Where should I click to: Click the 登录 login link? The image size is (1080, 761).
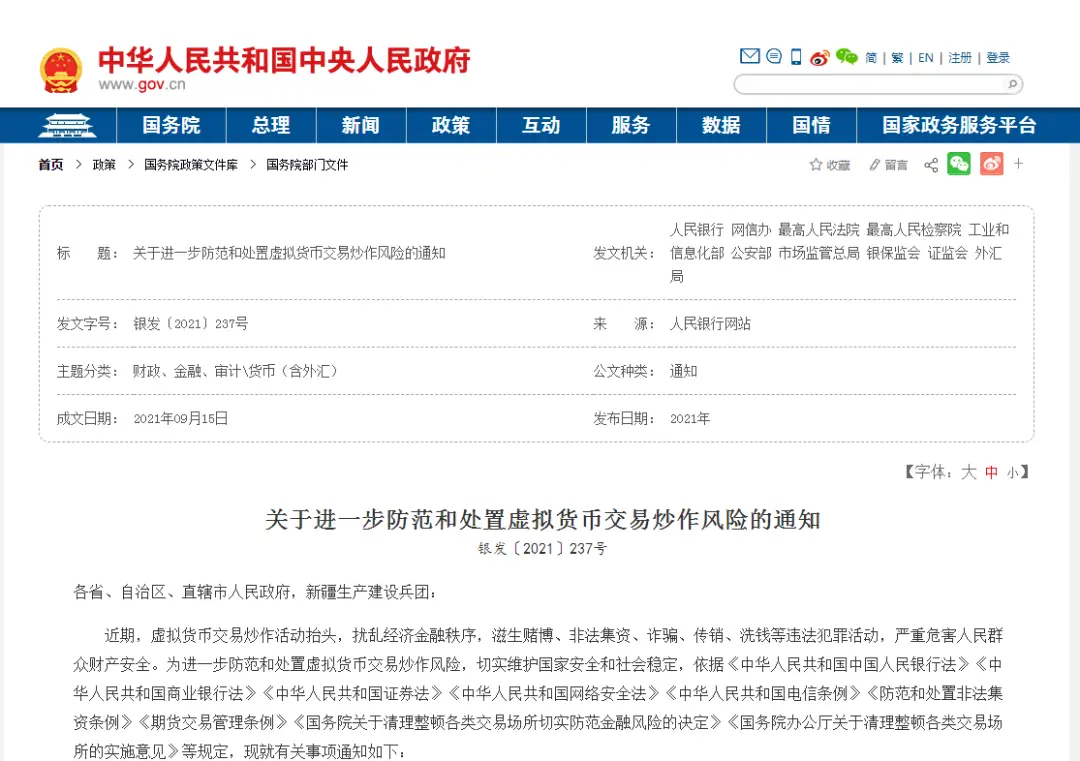pos(998,58)
